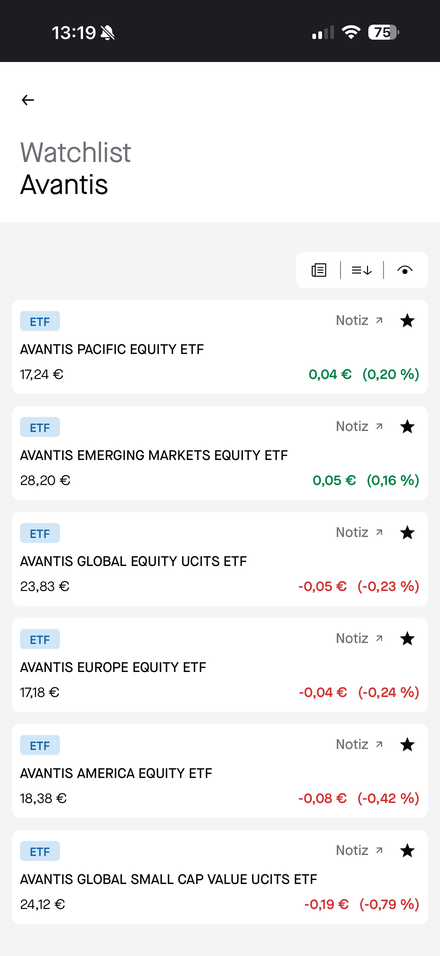Open Notiz for Avantis Europe Equity ETF
The image size is (440, 956).
coord(359,638)
